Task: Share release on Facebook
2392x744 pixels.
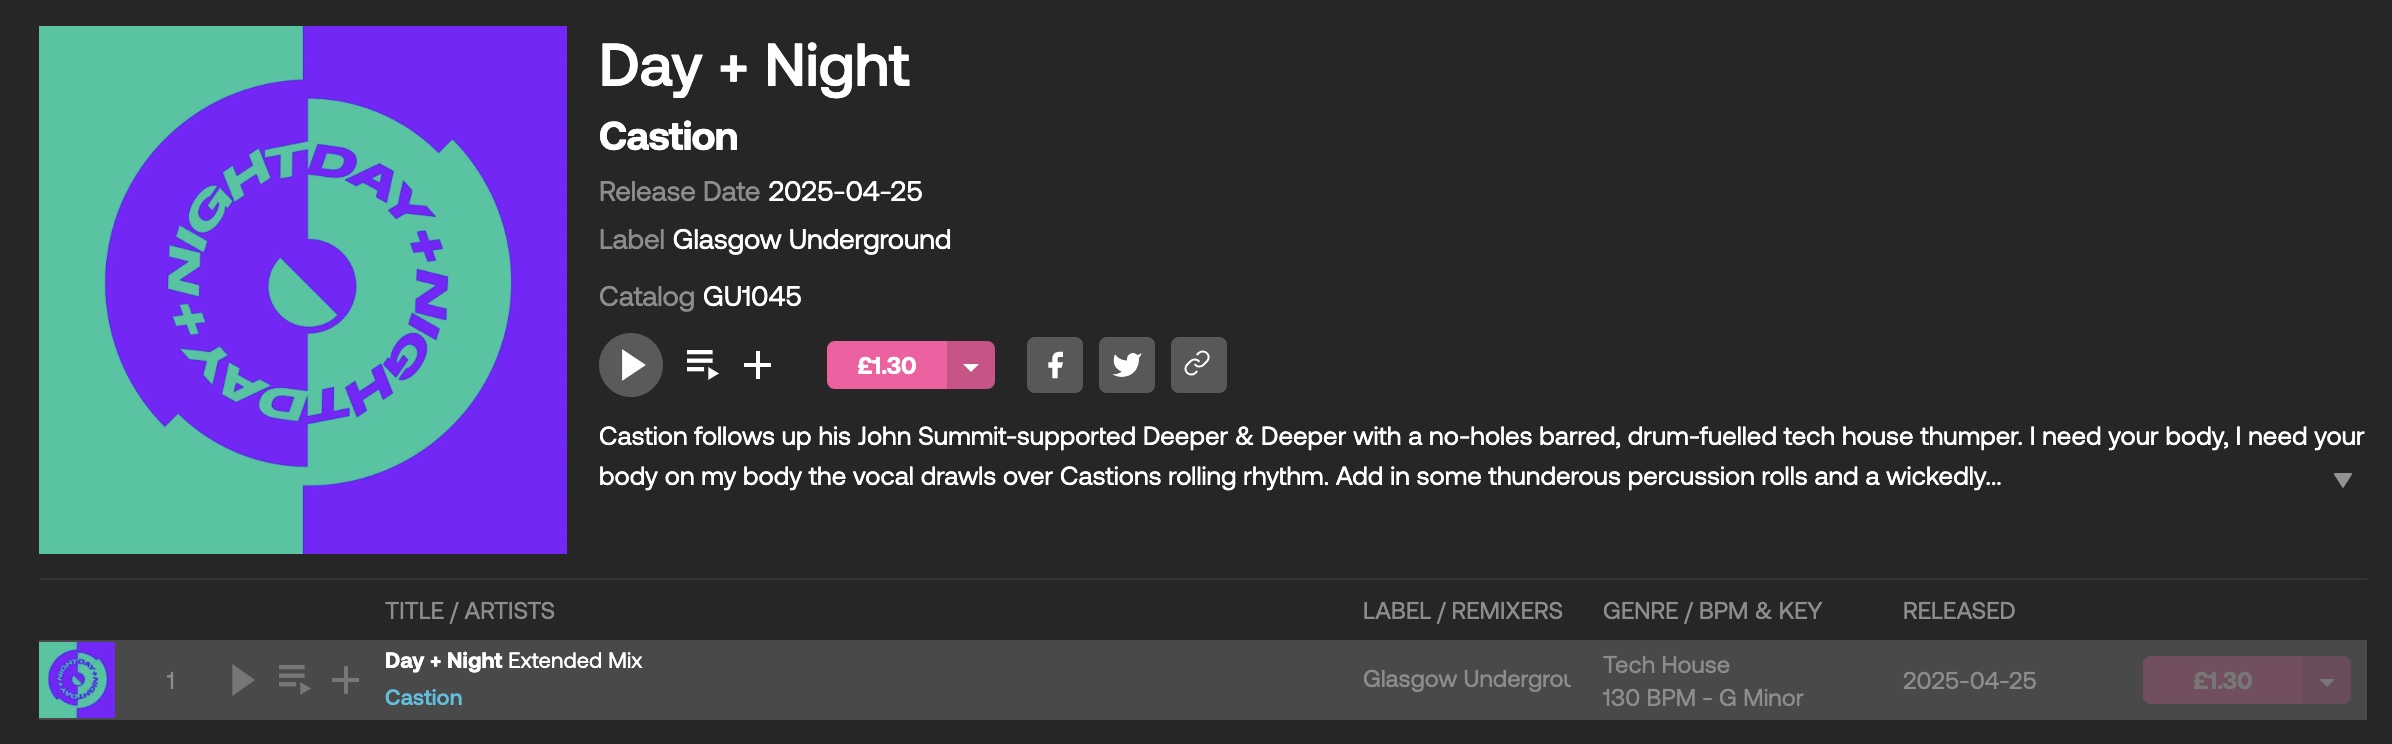Action: [x=1055, y=365]
